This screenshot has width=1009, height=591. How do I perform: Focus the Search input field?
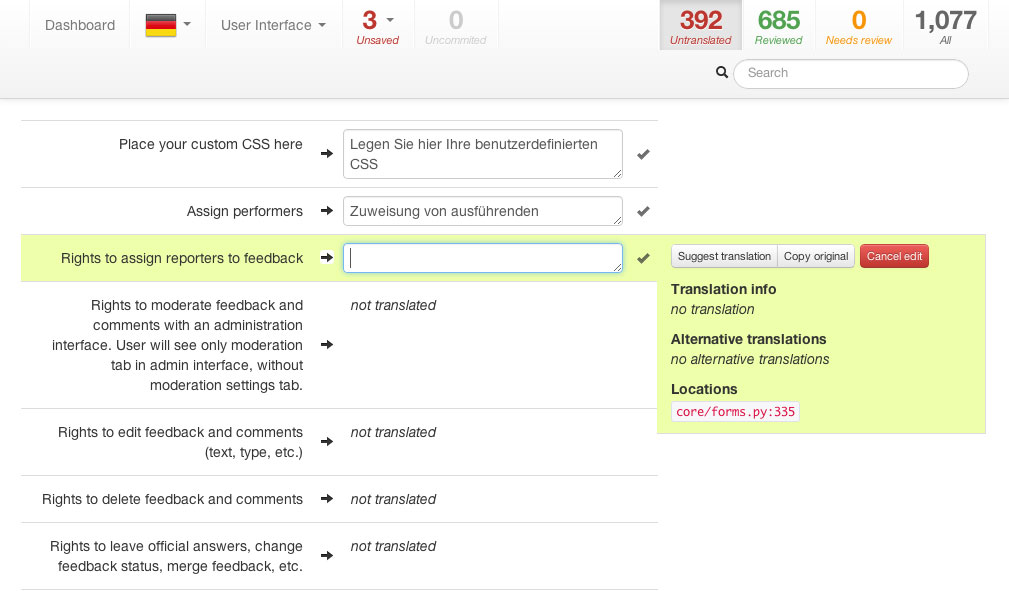tap(851, 73)
